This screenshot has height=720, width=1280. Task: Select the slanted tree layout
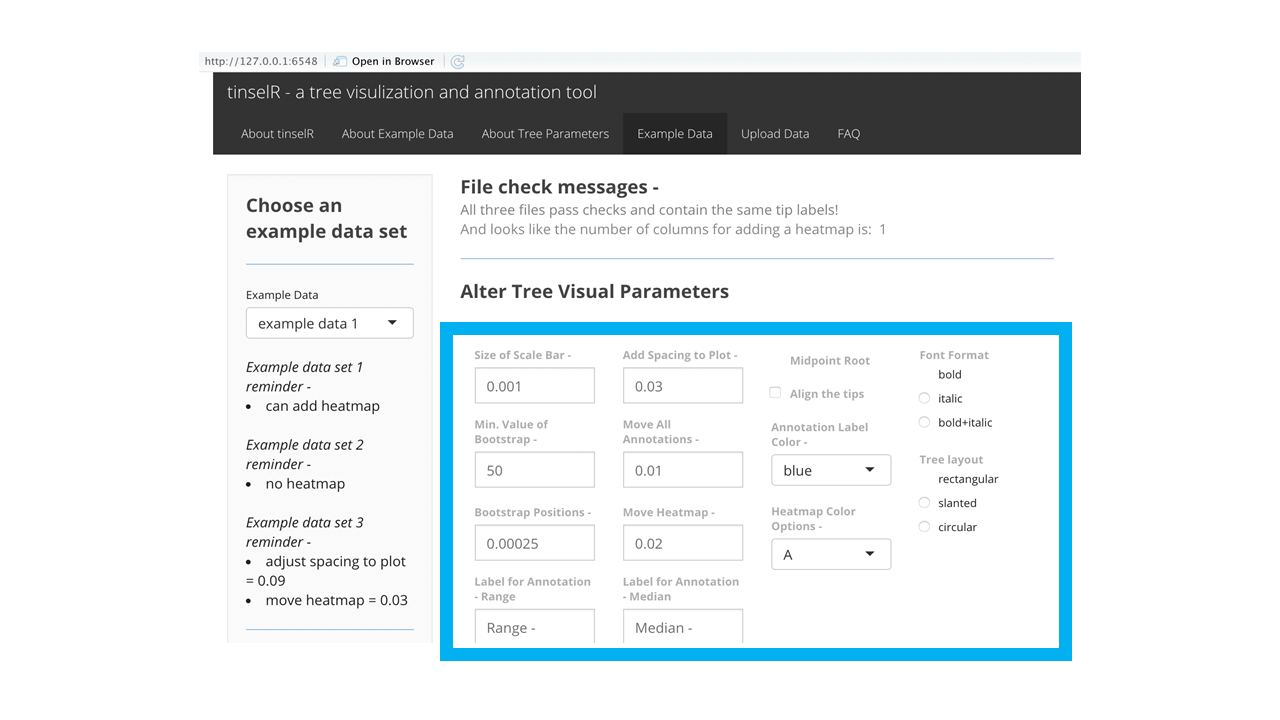pyautogui.click(x=924, y=503)
